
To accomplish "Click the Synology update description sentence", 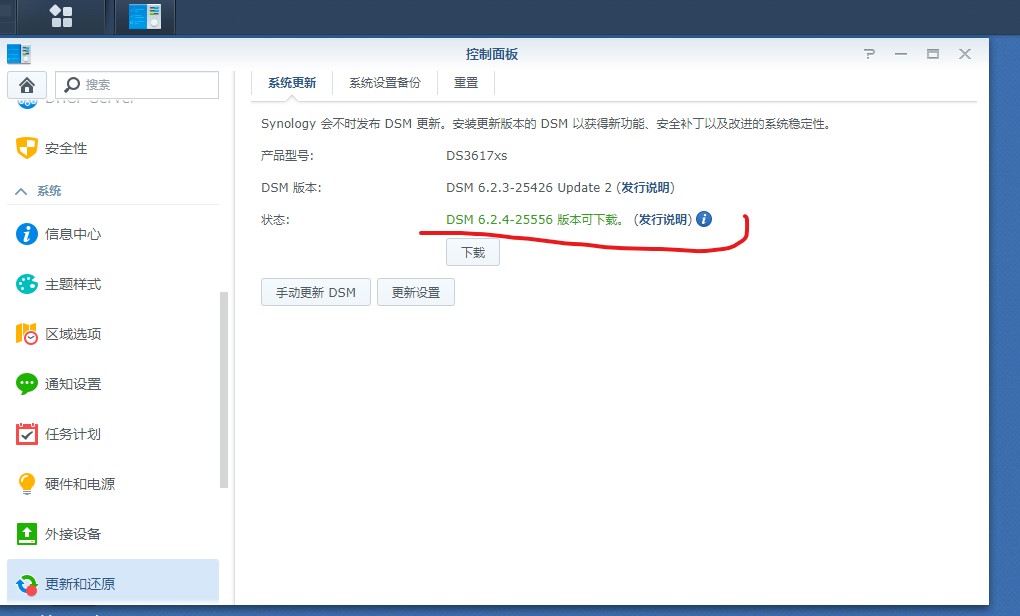I will pos(546,124).
